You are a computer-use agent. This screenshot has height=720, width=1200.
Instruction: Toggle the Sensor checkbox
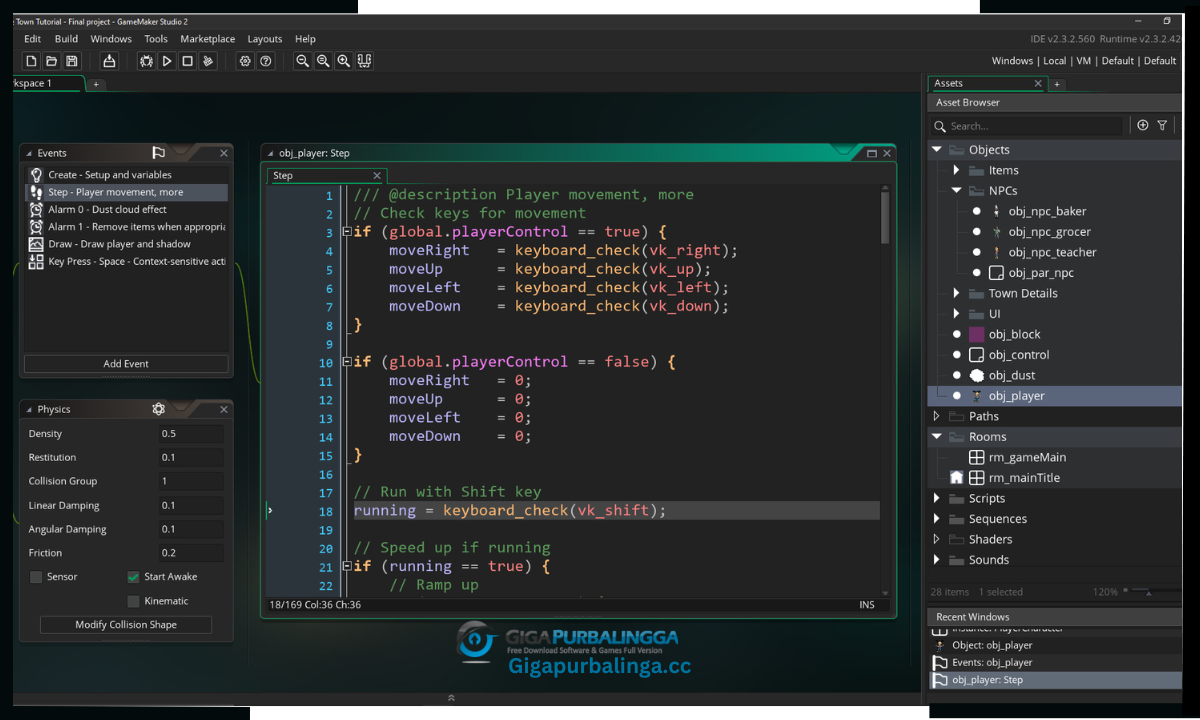pyautogui.click(x=36, y=577)
